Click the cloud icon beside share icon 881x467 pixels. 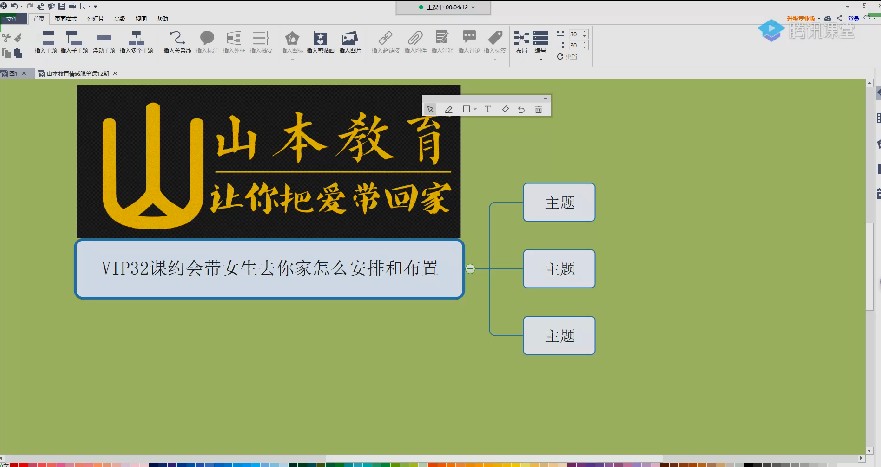tap(828, 19)
